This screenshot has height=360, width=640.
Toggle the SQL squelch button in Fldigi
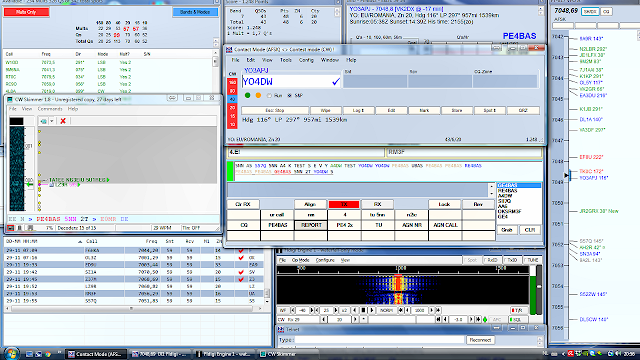coord(518,320)
